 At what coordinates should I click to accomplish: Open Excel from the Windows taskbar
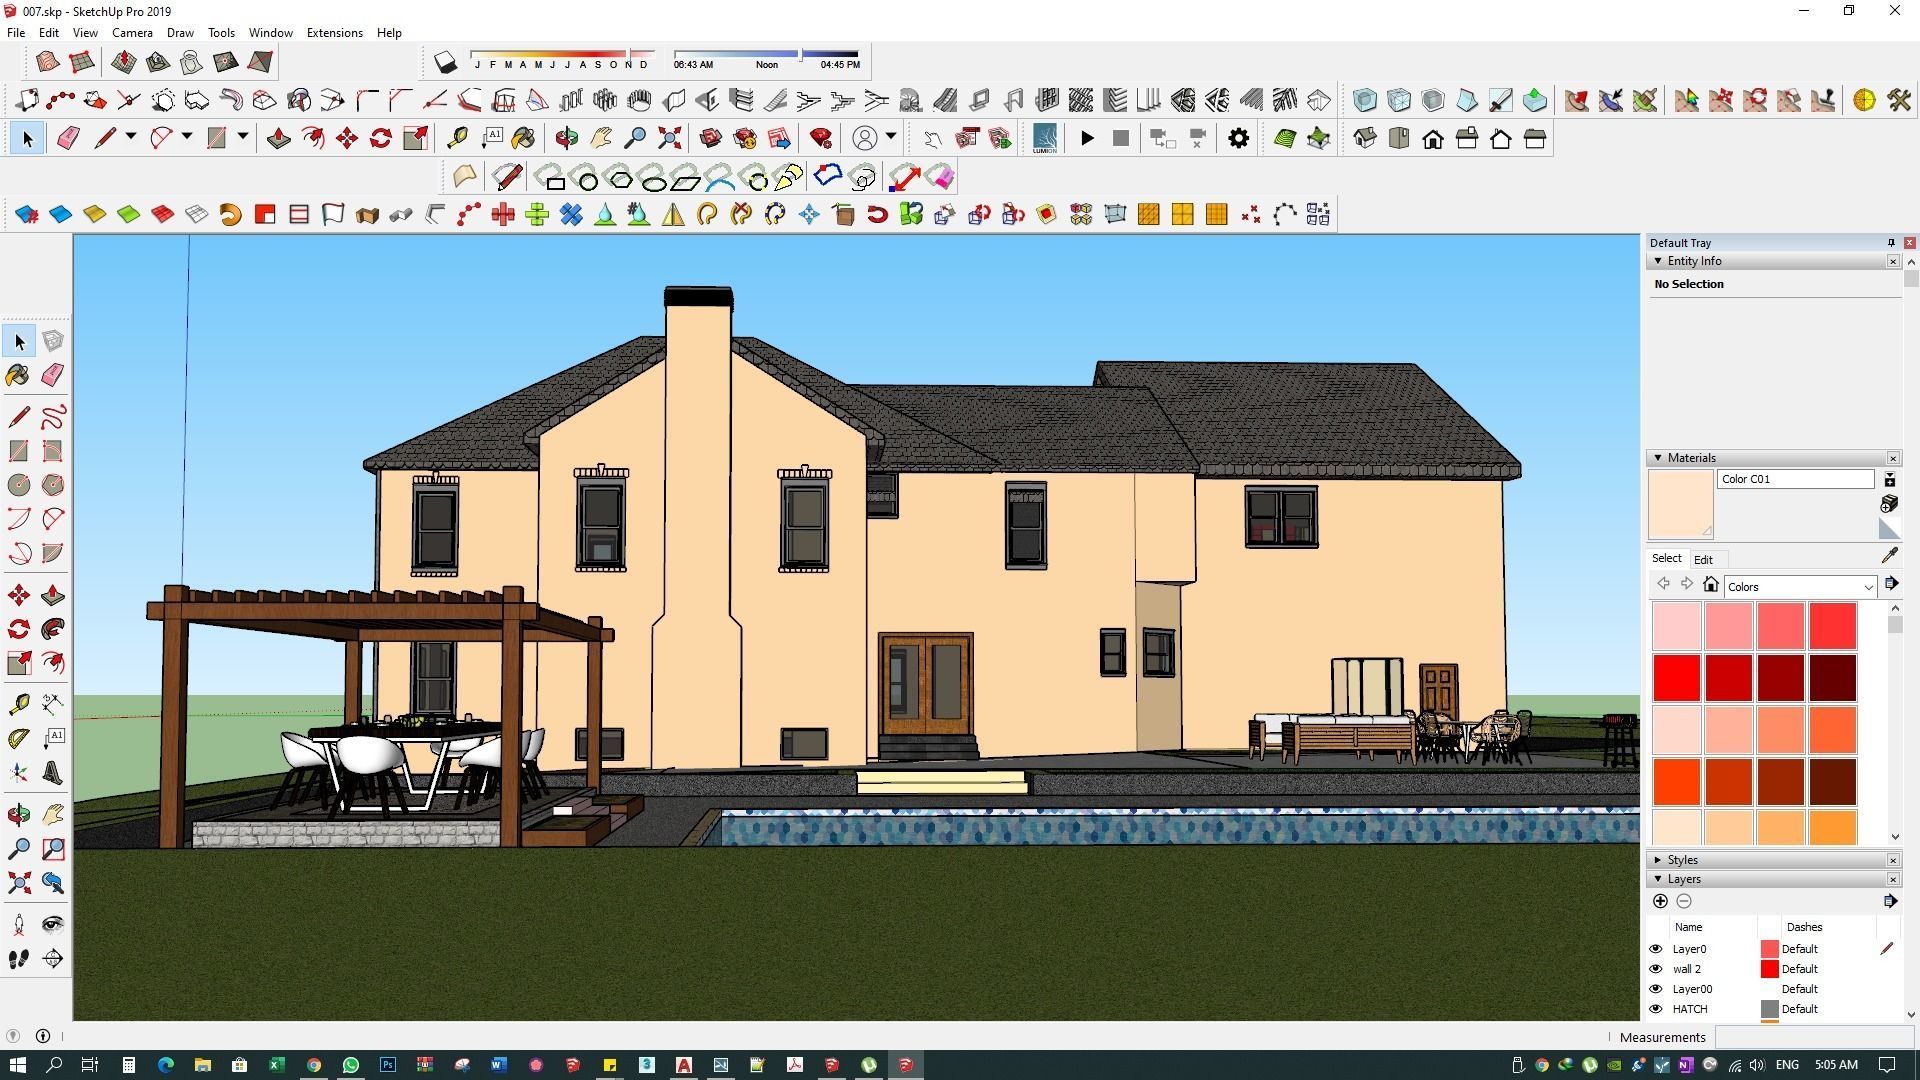point(276,1065)
